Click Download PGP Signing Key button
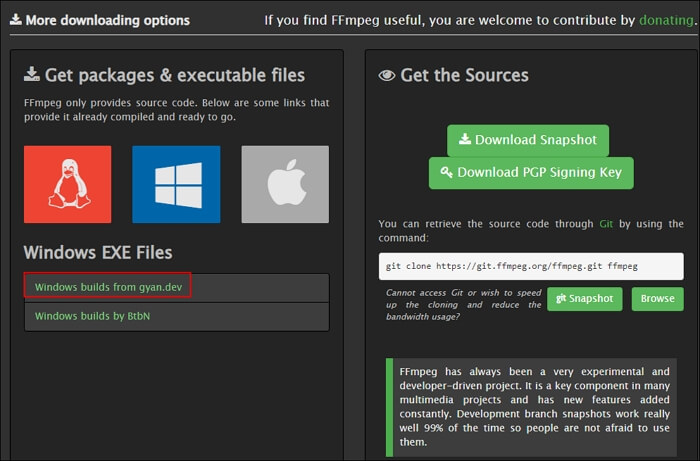Screen dimensions: 700x461 [531, 173]
